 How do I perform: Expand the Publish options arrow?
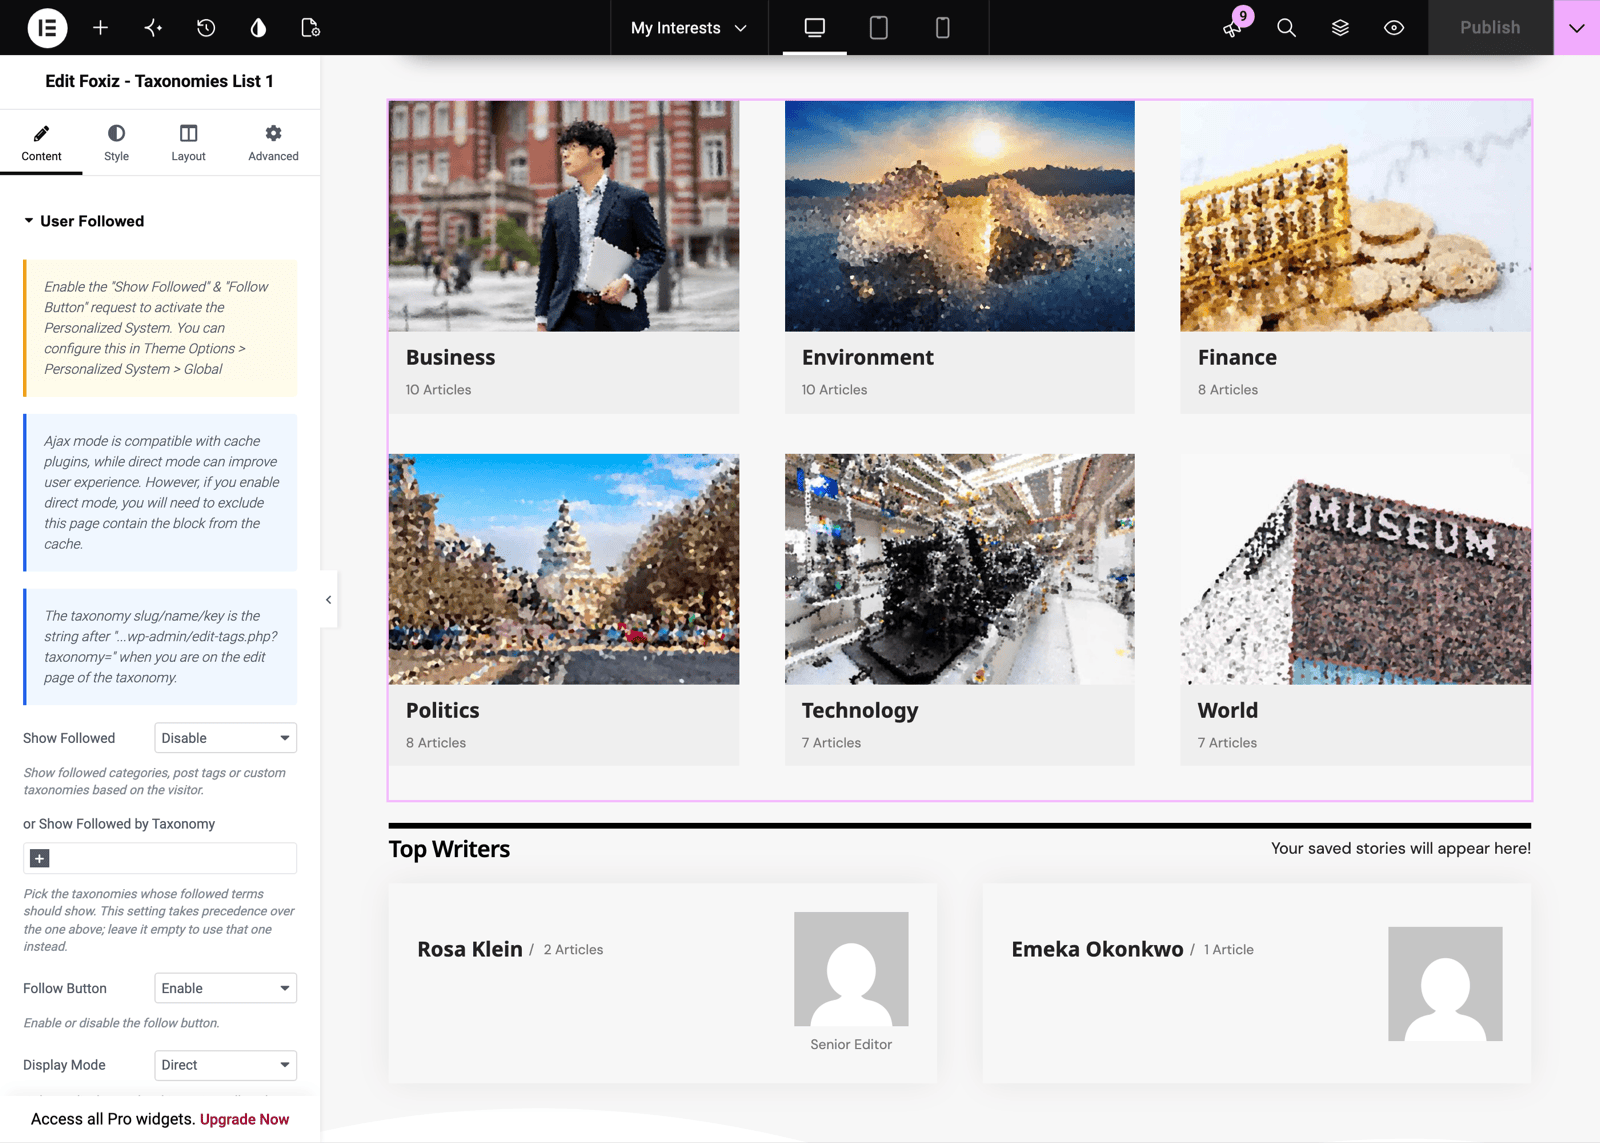click(1577, 28)
